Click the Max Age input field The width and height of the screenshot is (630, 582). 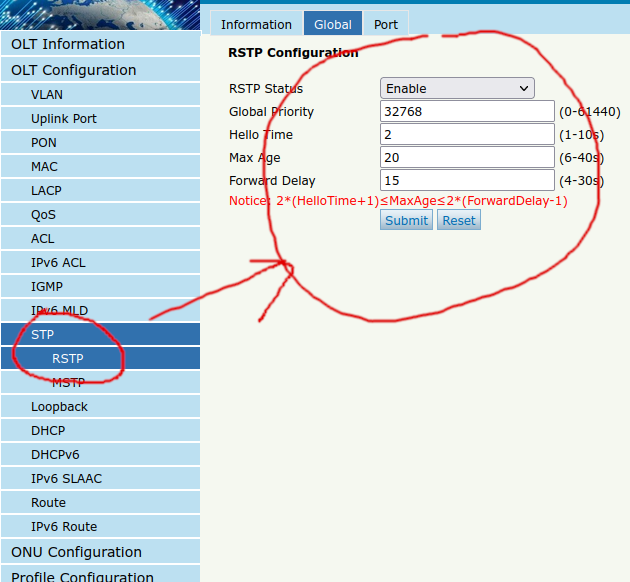click(x=467, y=158)
